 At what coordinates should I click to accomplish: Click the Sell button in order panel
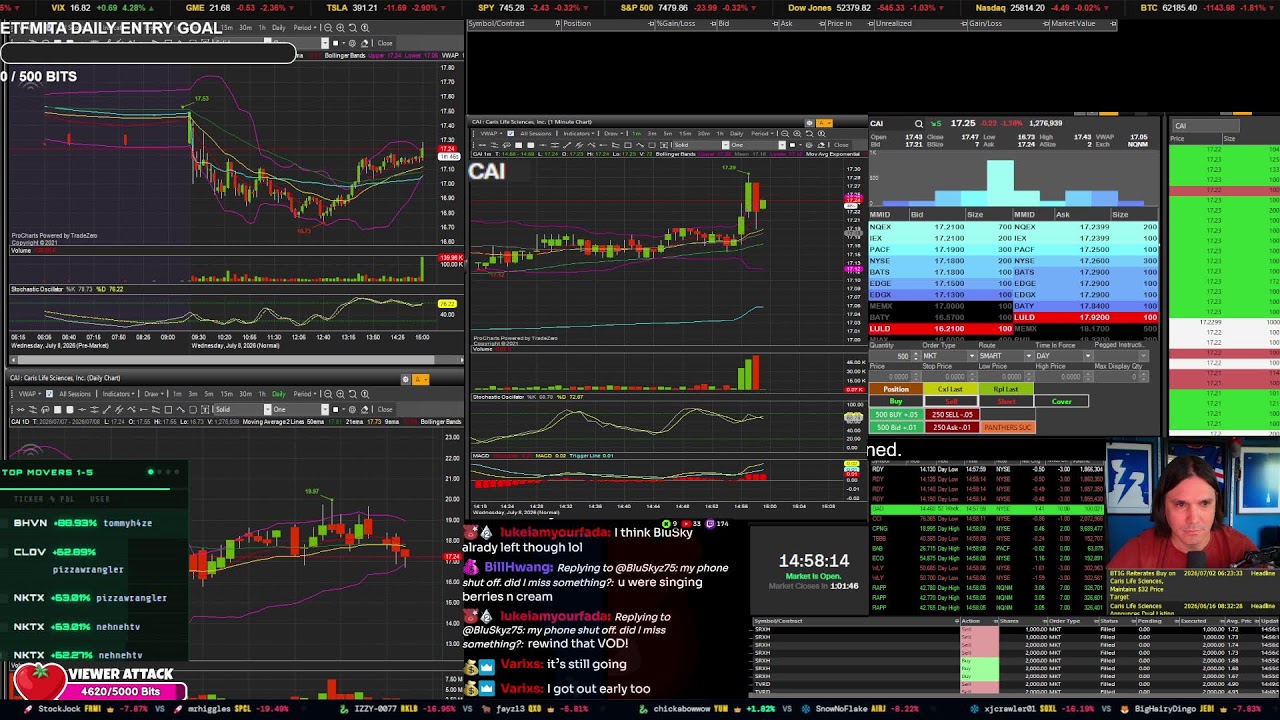tap(951, 401)
